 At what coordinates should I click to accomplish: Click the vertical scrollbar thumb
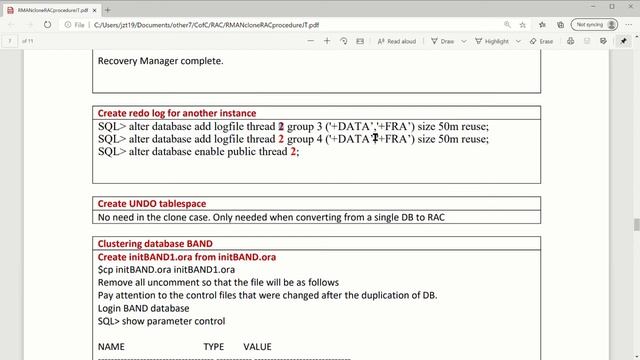pyautogui.click(x=636, y=225)
